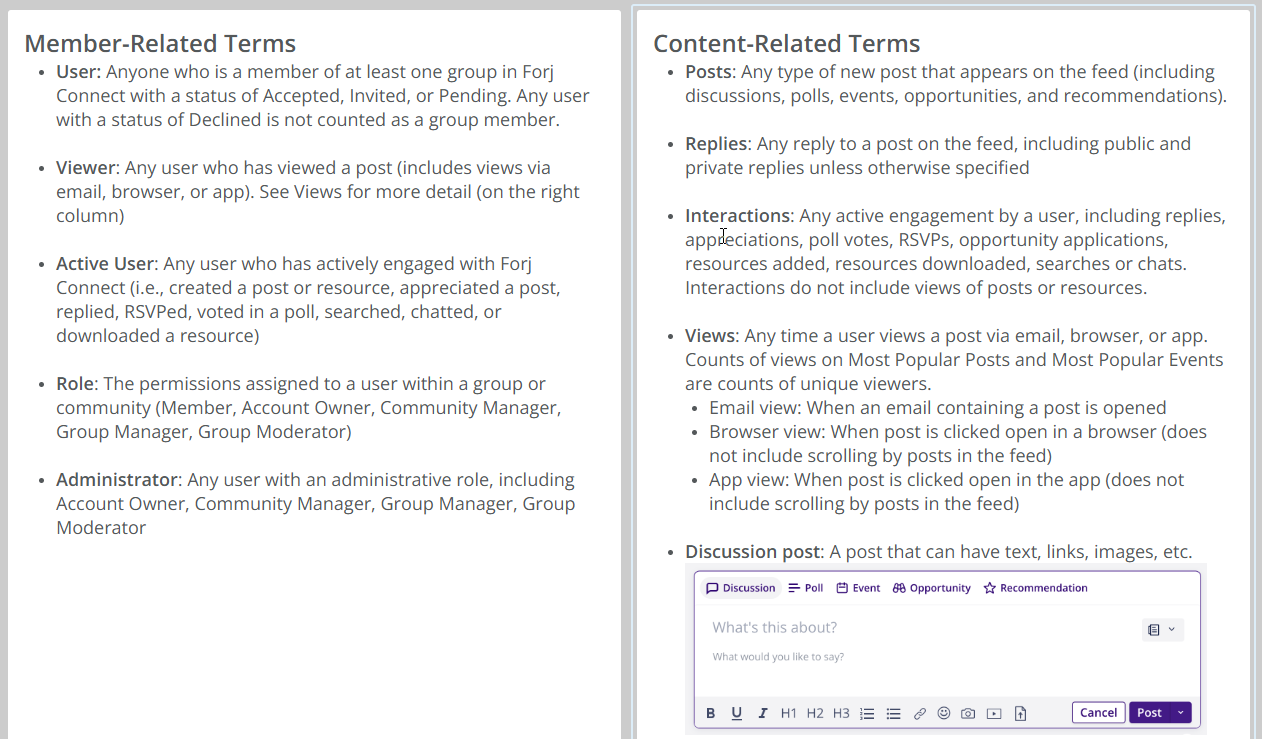Select the "Content-Related Terms" heading
Screen dimensions: 1262x739
point(787,44)
